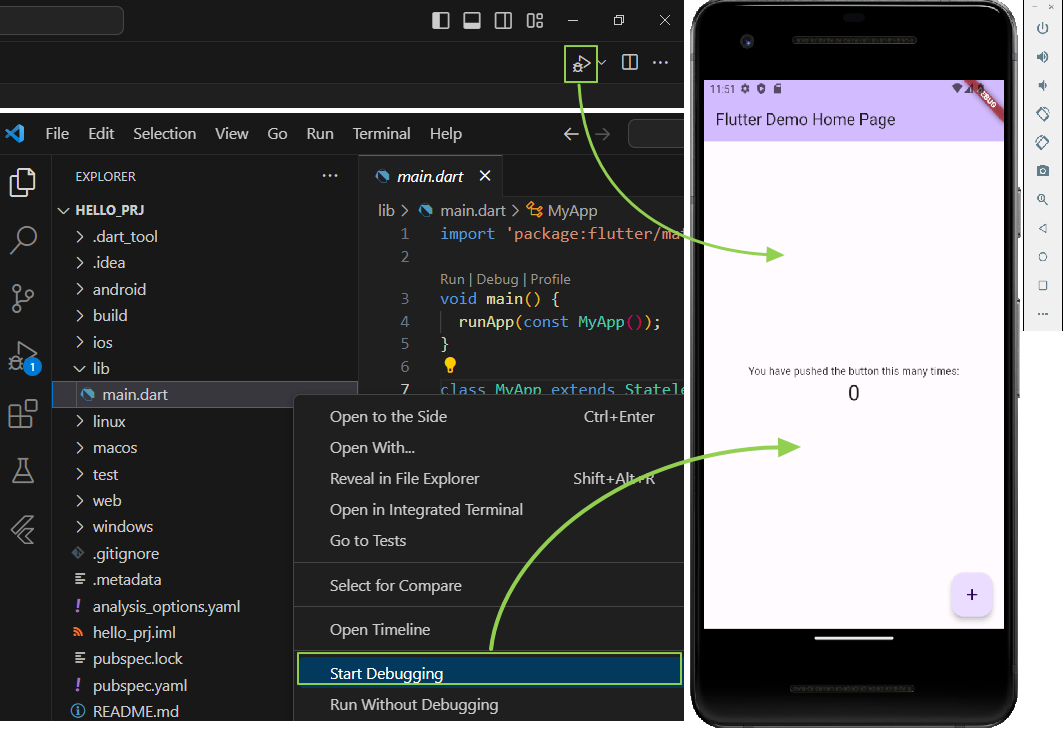Choose Run Without Debugging

pos(490,705)
